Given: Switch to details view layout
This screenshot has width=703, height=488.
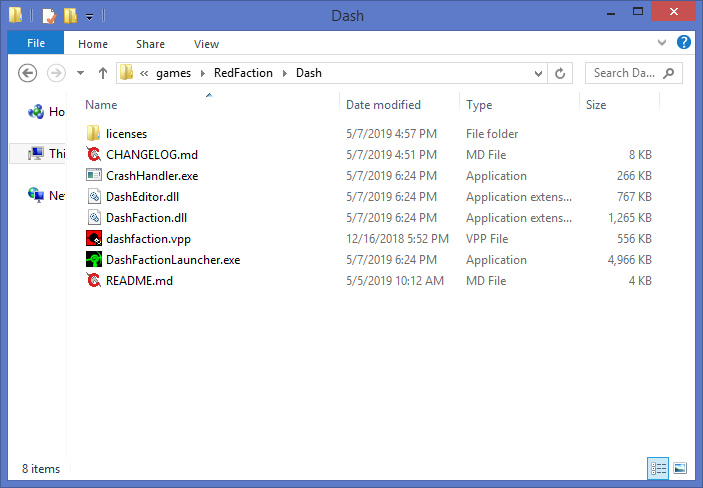Looking at the screenshot, I should click(x=658, y=468).
